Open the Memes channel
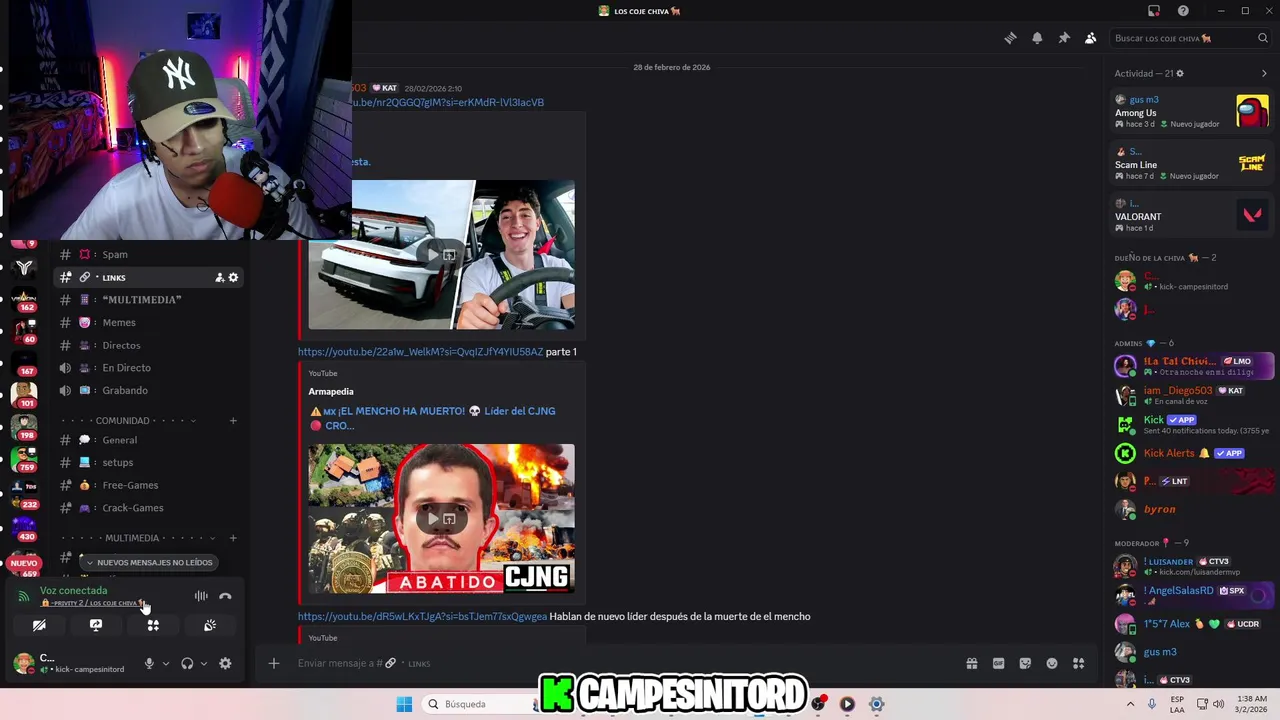Viewport: 1280px width, 720px height. click(x=149, y=322)
